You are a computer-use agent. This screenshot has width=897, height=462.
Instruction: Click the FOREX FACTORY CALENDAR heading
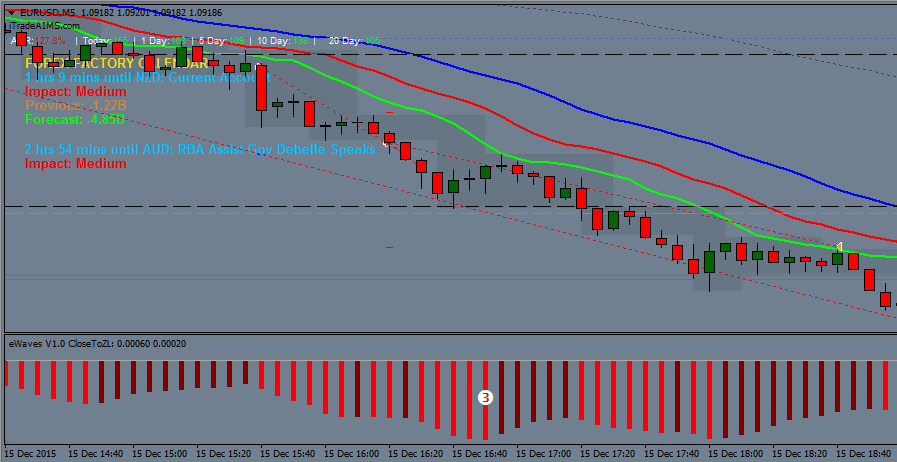[116, 63]
